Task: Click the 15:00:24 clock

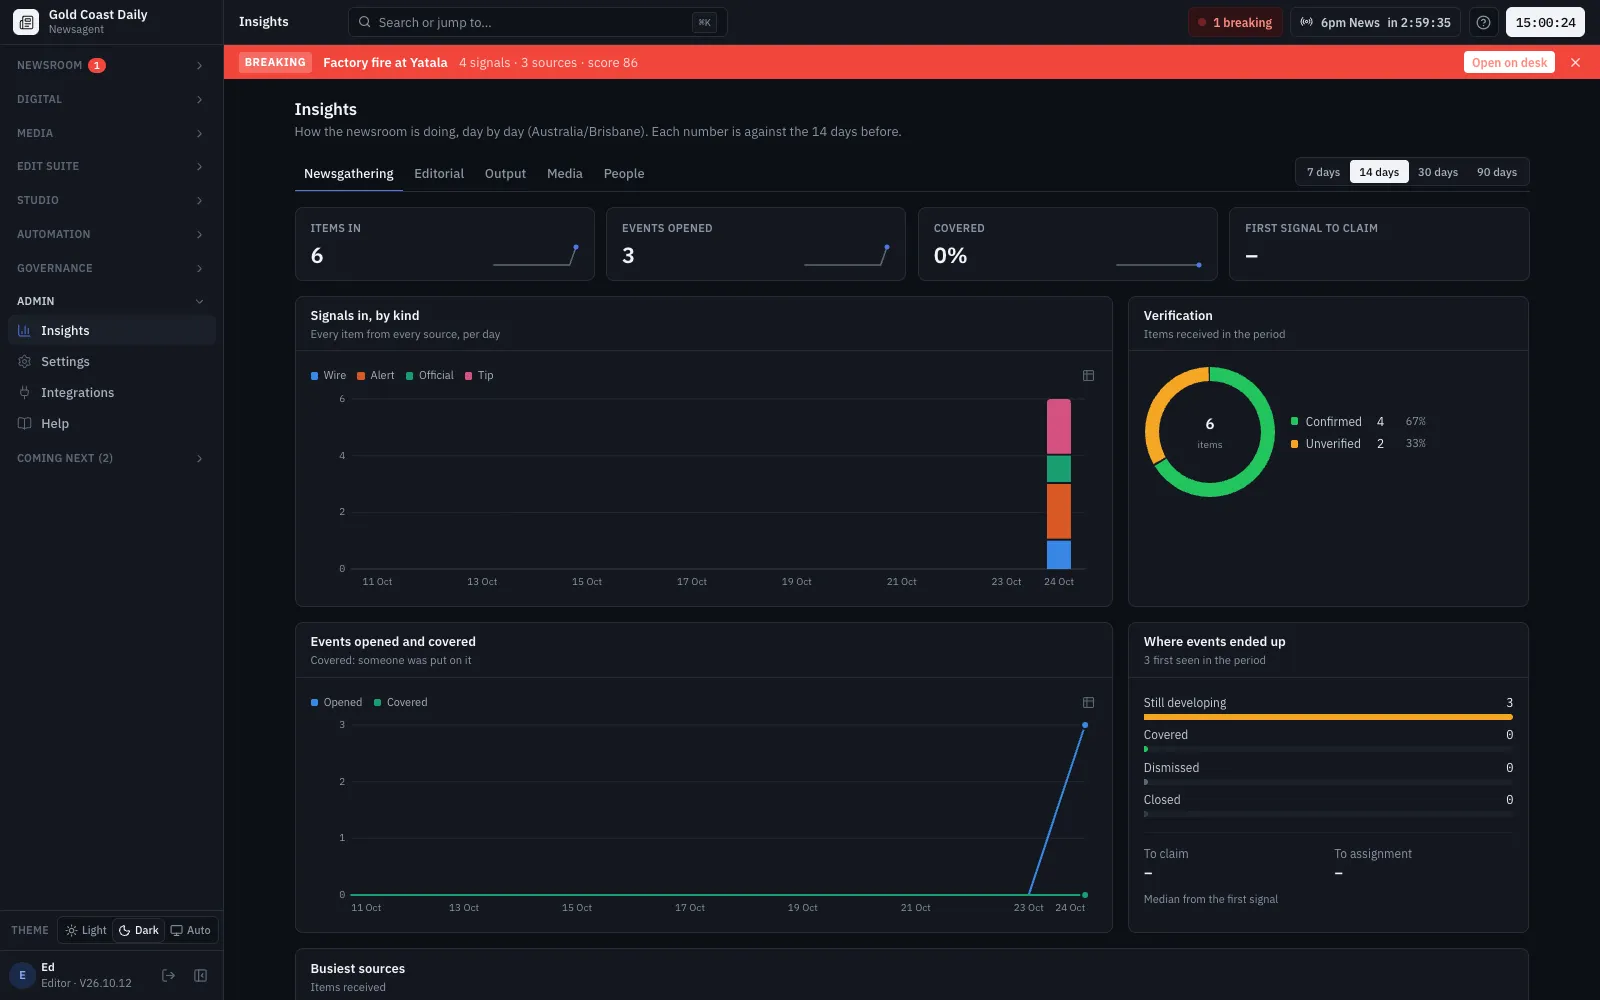Action: [x=1545, y=22]
